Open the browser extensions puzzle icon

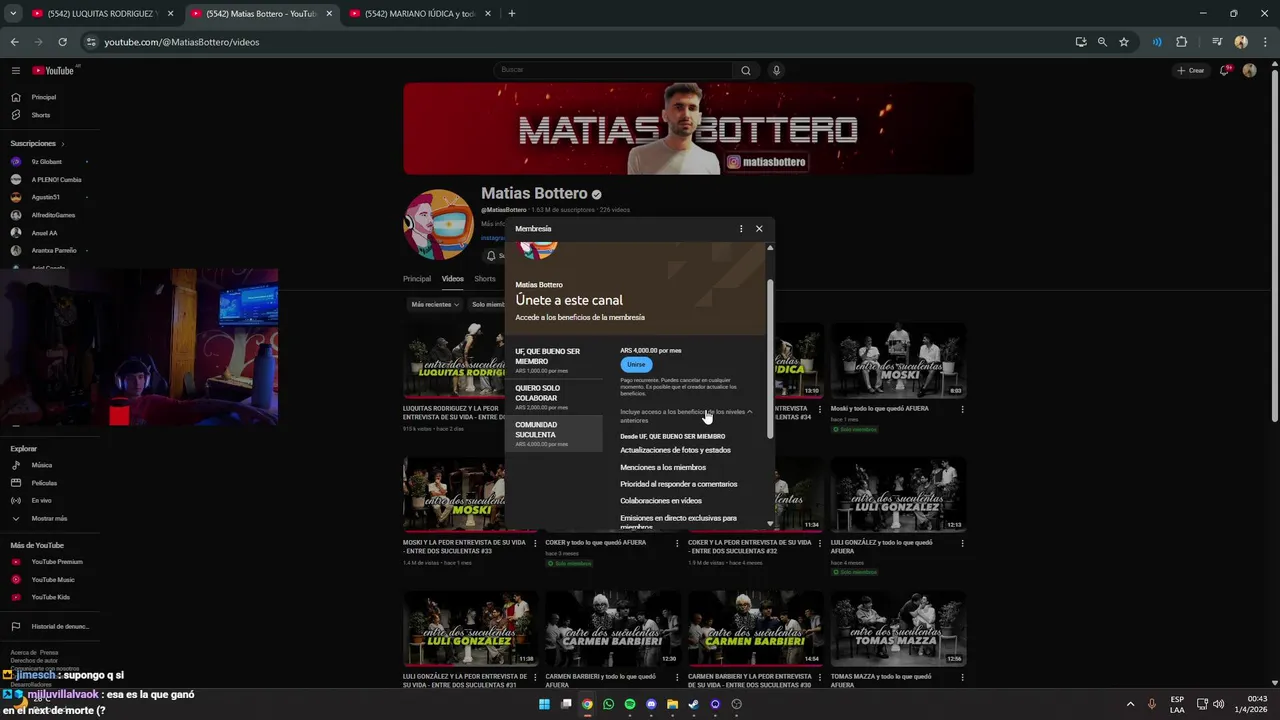coord(1182,42)
